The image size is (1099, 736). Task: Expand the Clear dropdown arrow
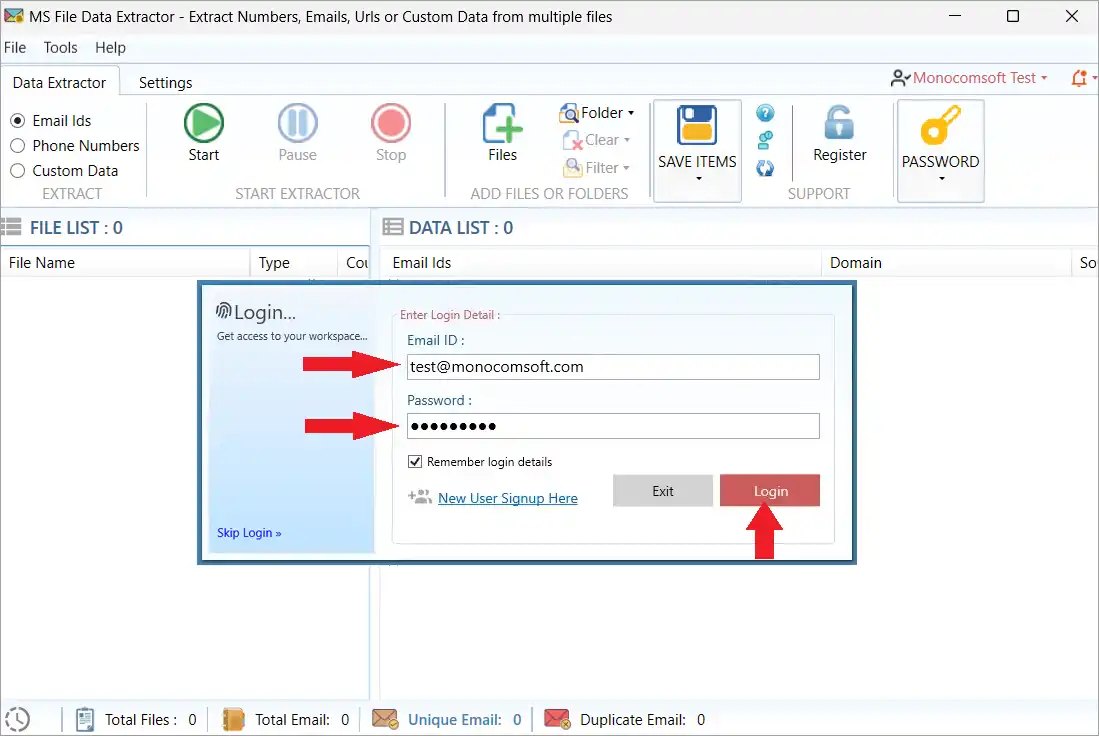point(627,140)
